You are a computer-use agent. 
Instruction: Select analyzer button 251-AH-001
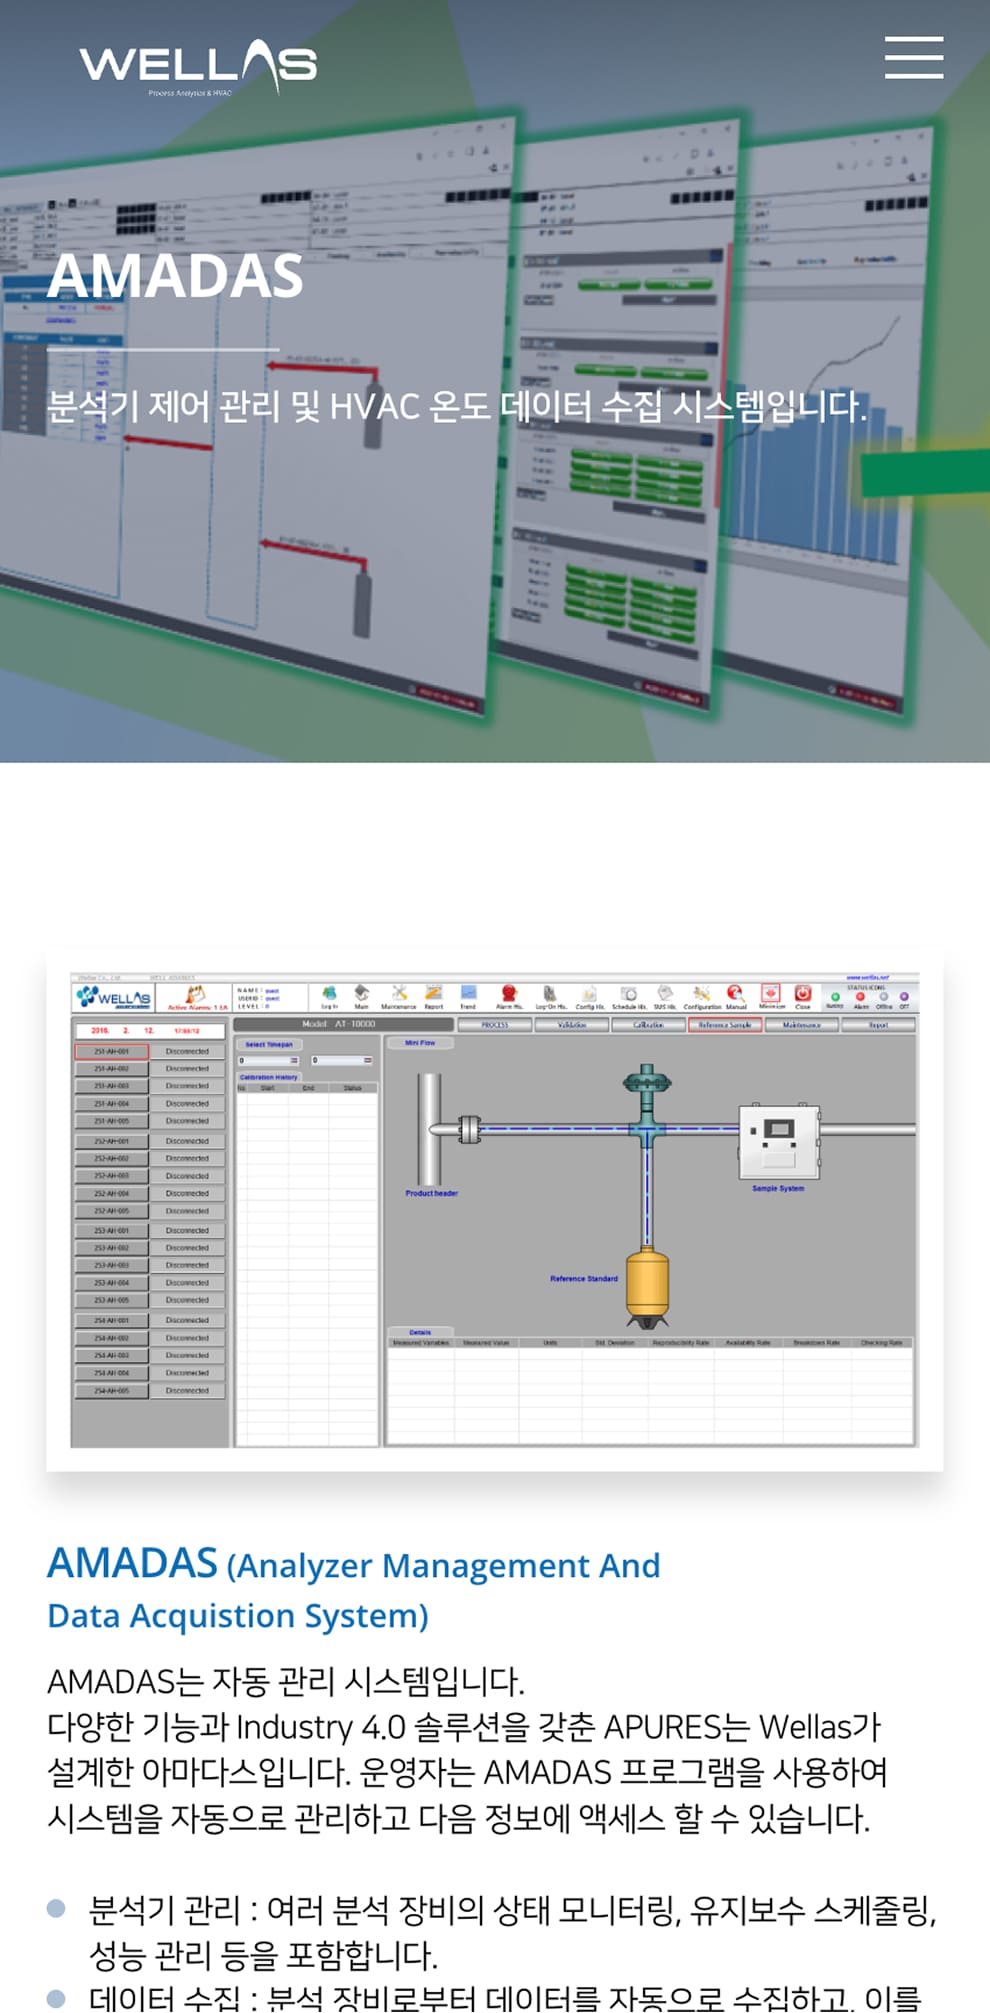(112, 1051)
